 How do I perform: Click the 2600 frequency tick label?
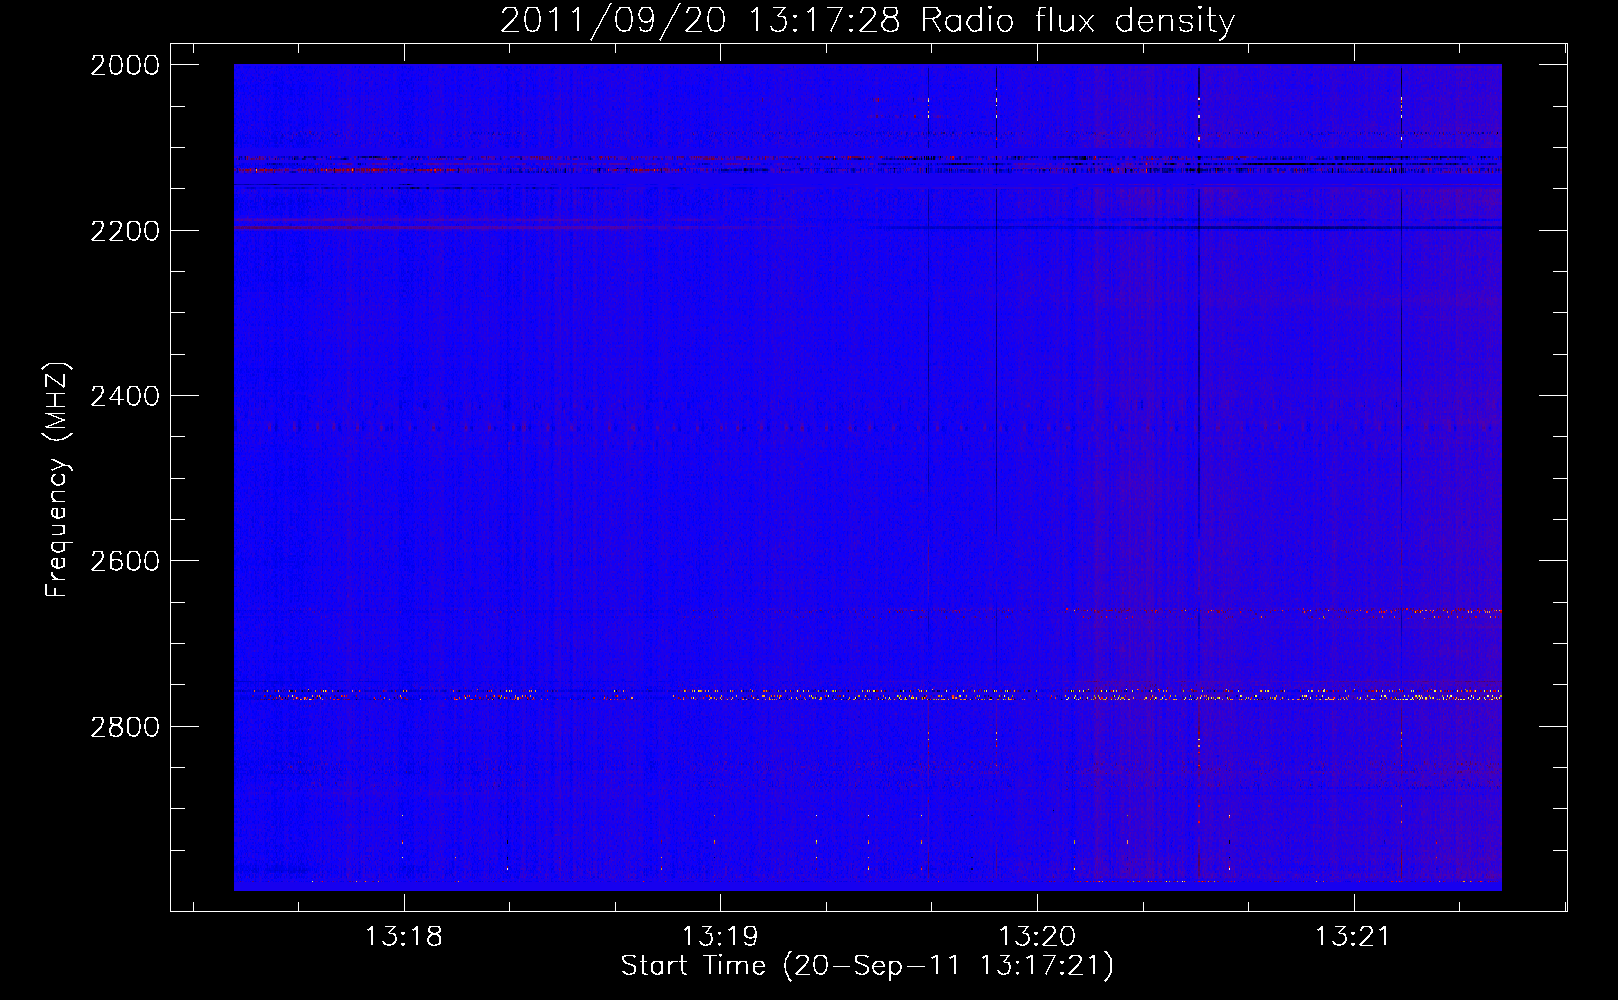(x=125, y=561)
